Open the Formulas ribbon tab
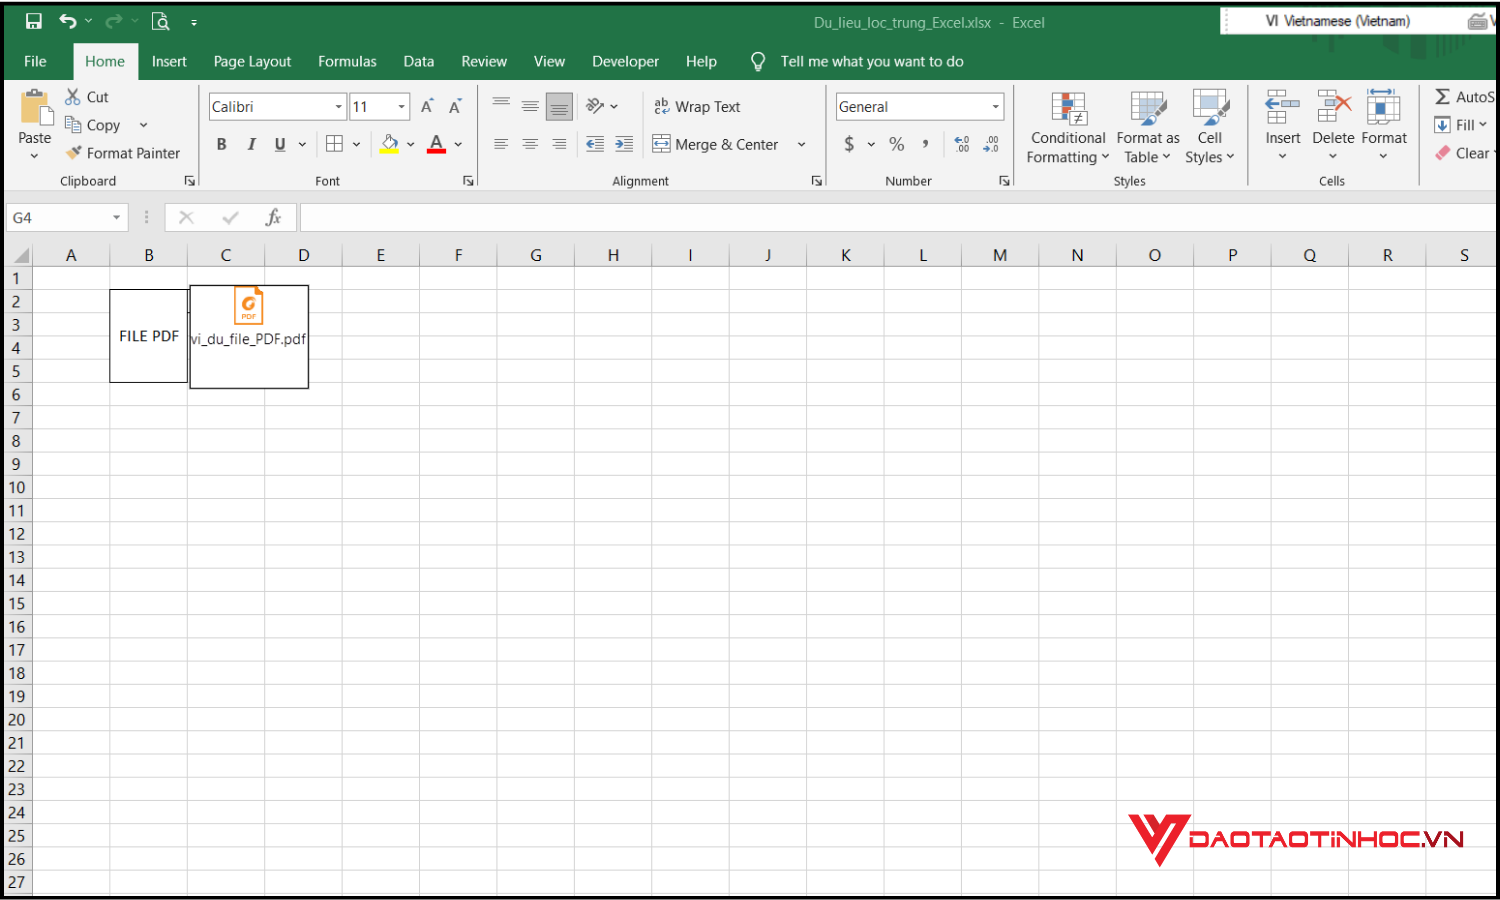 coord(347,61)
